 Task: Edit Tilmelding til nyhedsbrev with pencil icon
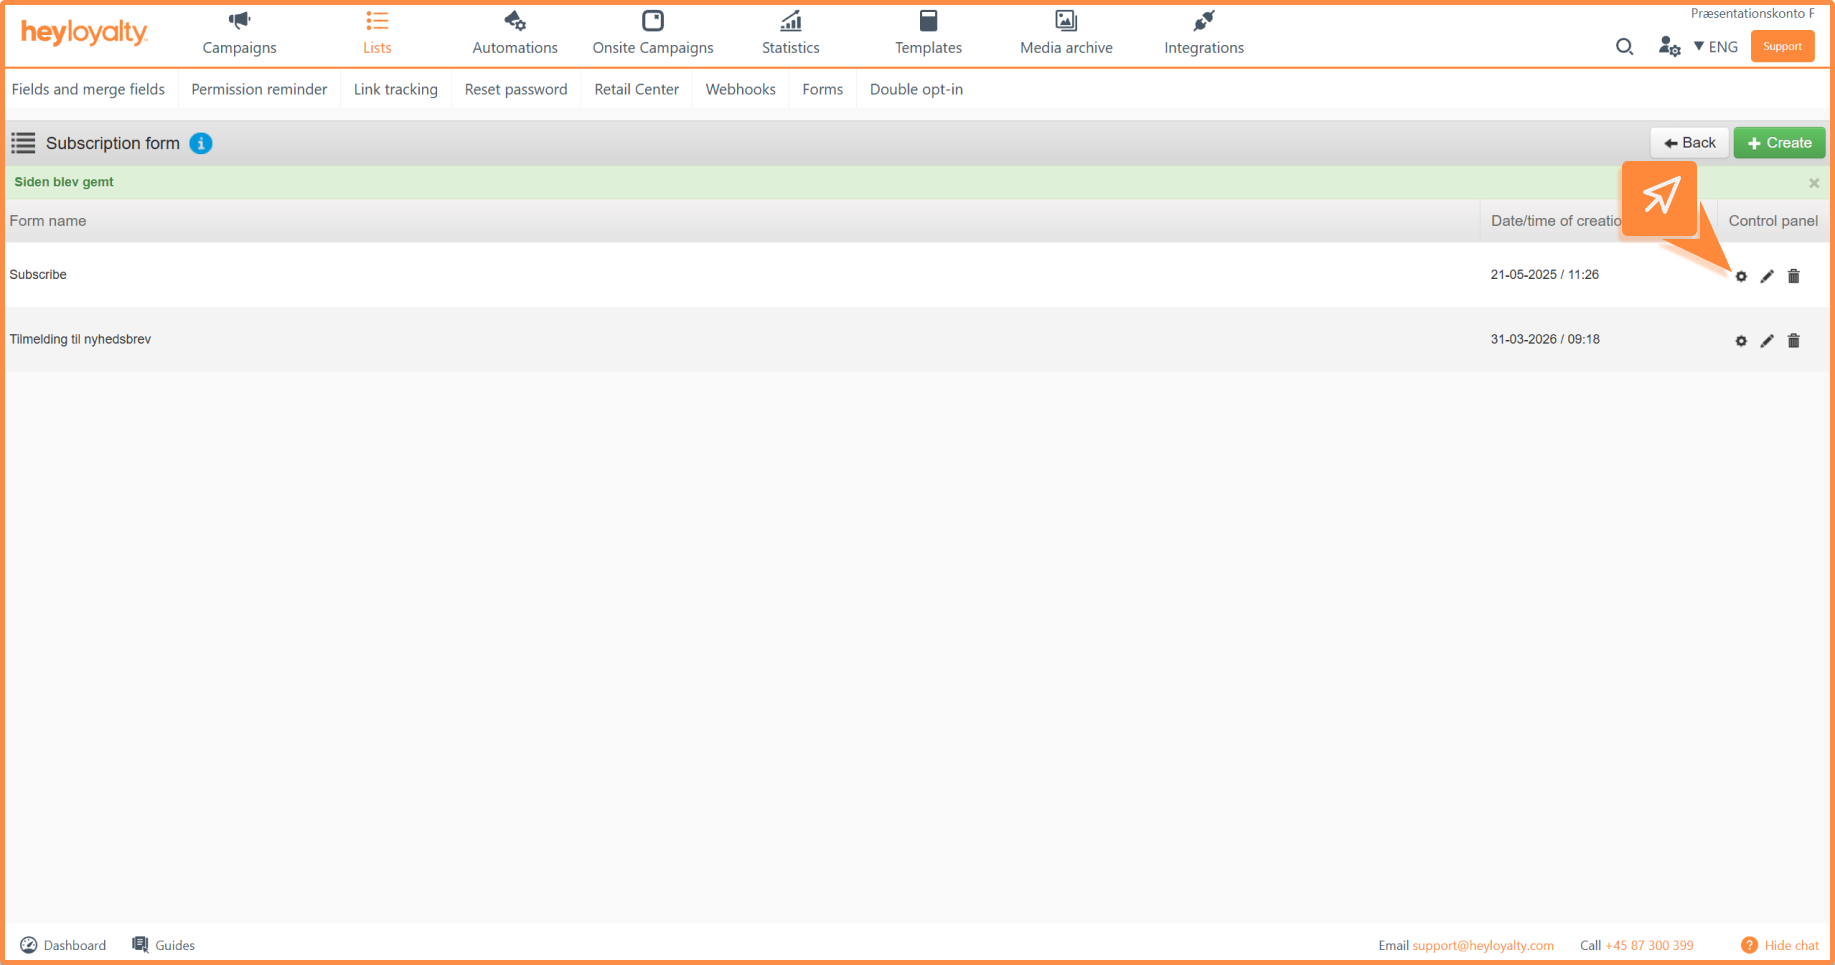1767,341
